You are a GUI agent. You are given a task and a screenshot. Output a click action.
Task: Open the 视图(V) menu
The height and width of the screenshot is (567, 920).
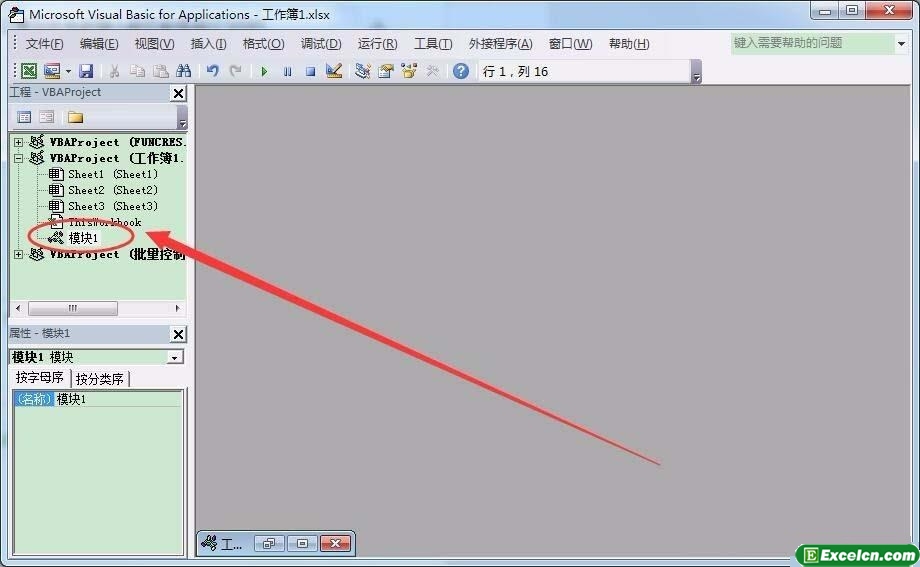[x=154, y=44]
